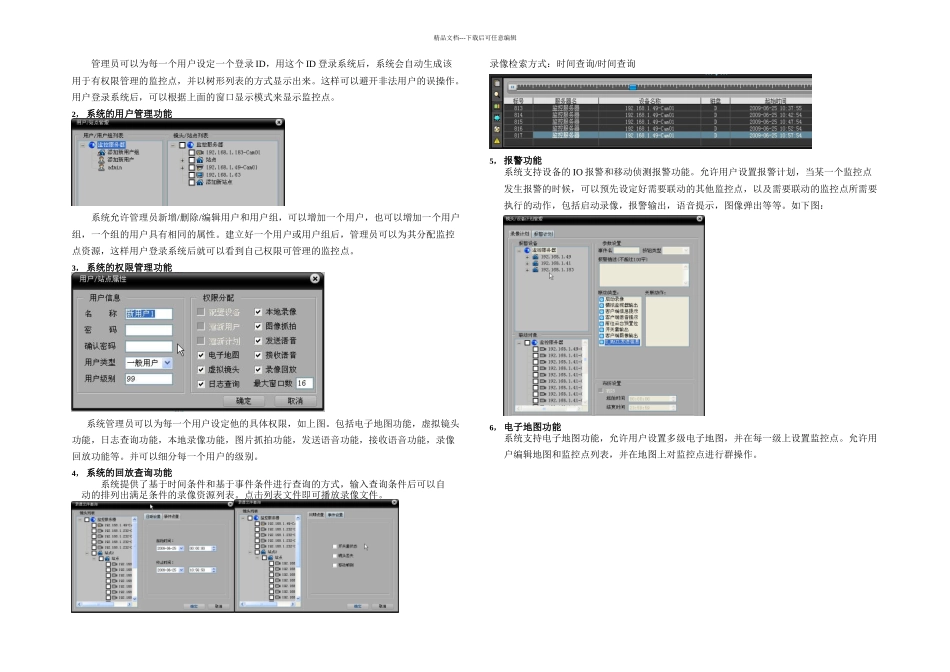This screenshot has width=950, height=672.
Task: Click the admin user icon
Action: (x=101, y=167)
